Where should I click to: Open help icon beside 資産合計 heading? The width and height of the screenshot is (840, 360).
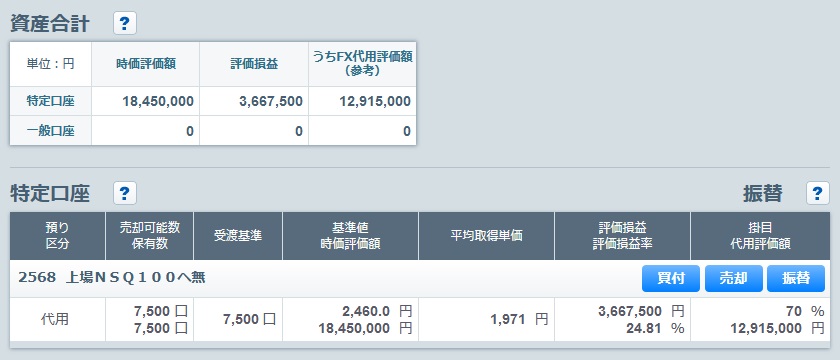point(125,24)
